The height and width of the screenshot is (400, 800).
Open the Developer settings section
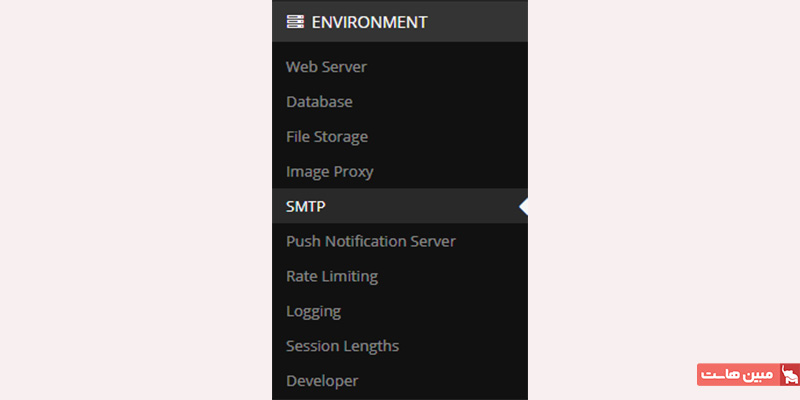click(322, 381)
